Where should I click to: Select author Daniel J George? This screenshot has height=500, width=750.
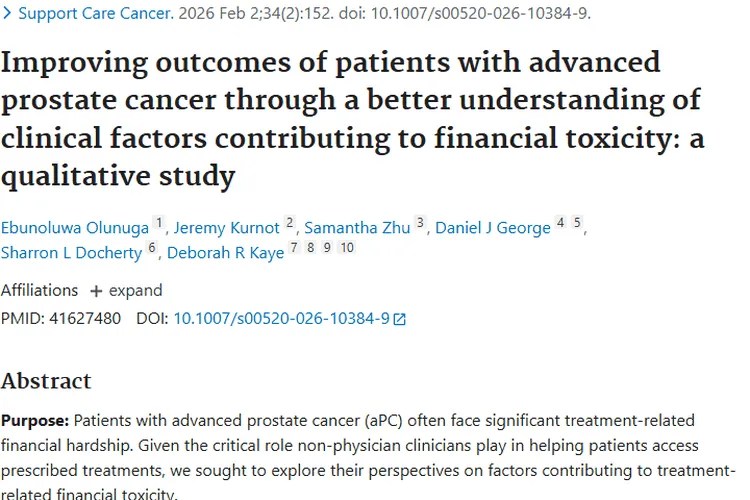point(492,228)
